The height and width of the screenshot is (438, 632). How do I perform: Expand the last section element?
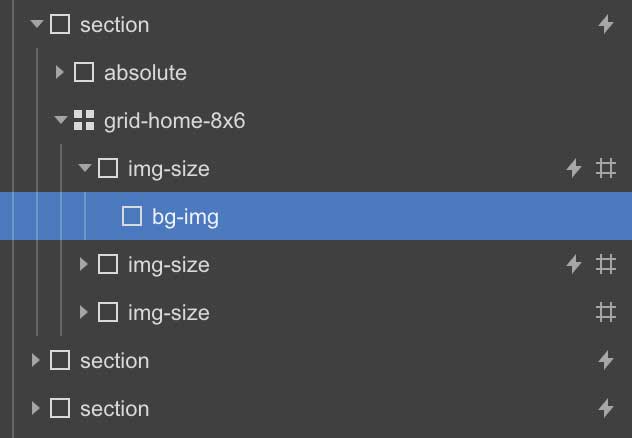click(x=35, y=408)
